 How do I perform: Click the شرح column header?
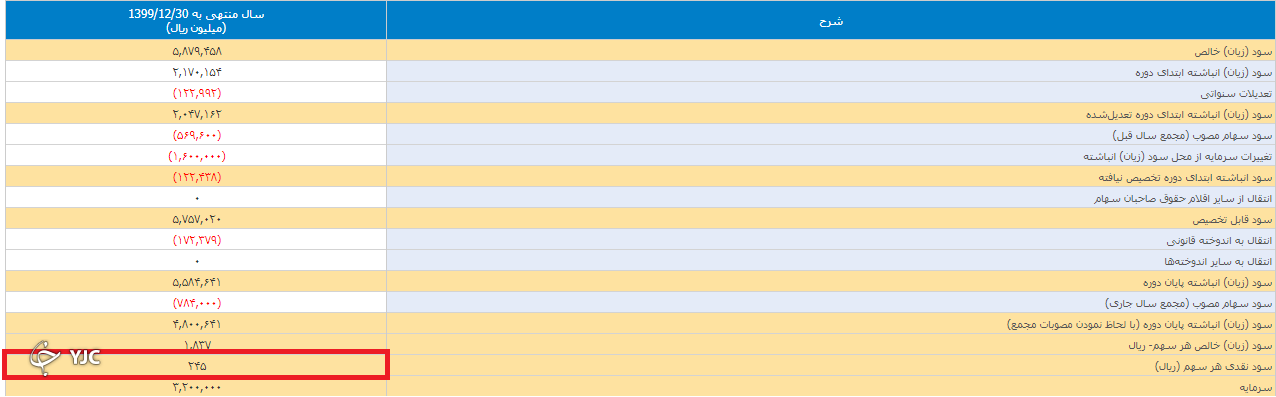coord(830,21)
